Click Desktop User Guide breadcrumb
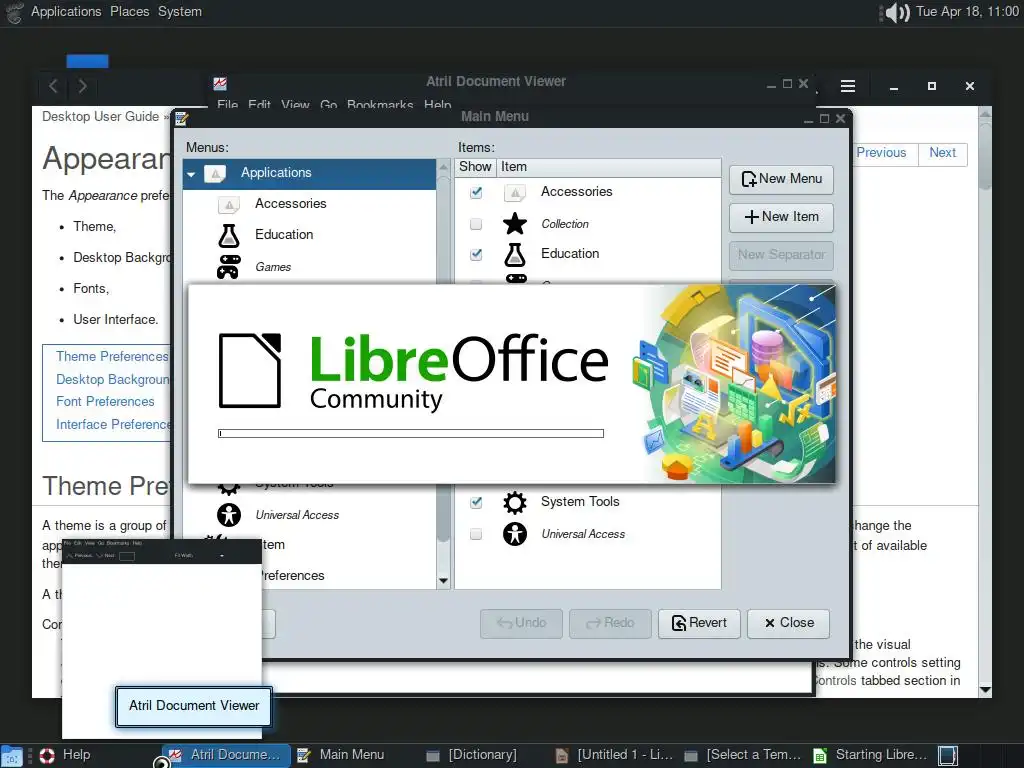Screen dimensions: 1024x768 [x=100, y=117]
